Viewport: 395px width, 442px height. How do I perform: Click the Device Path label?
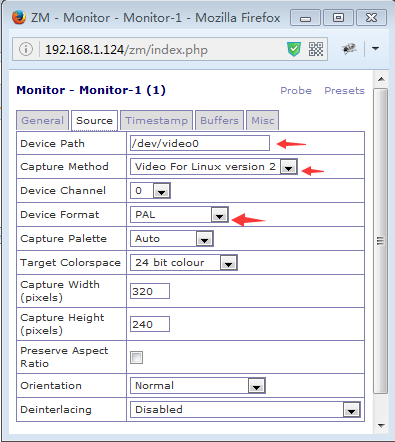coord(52,144)
